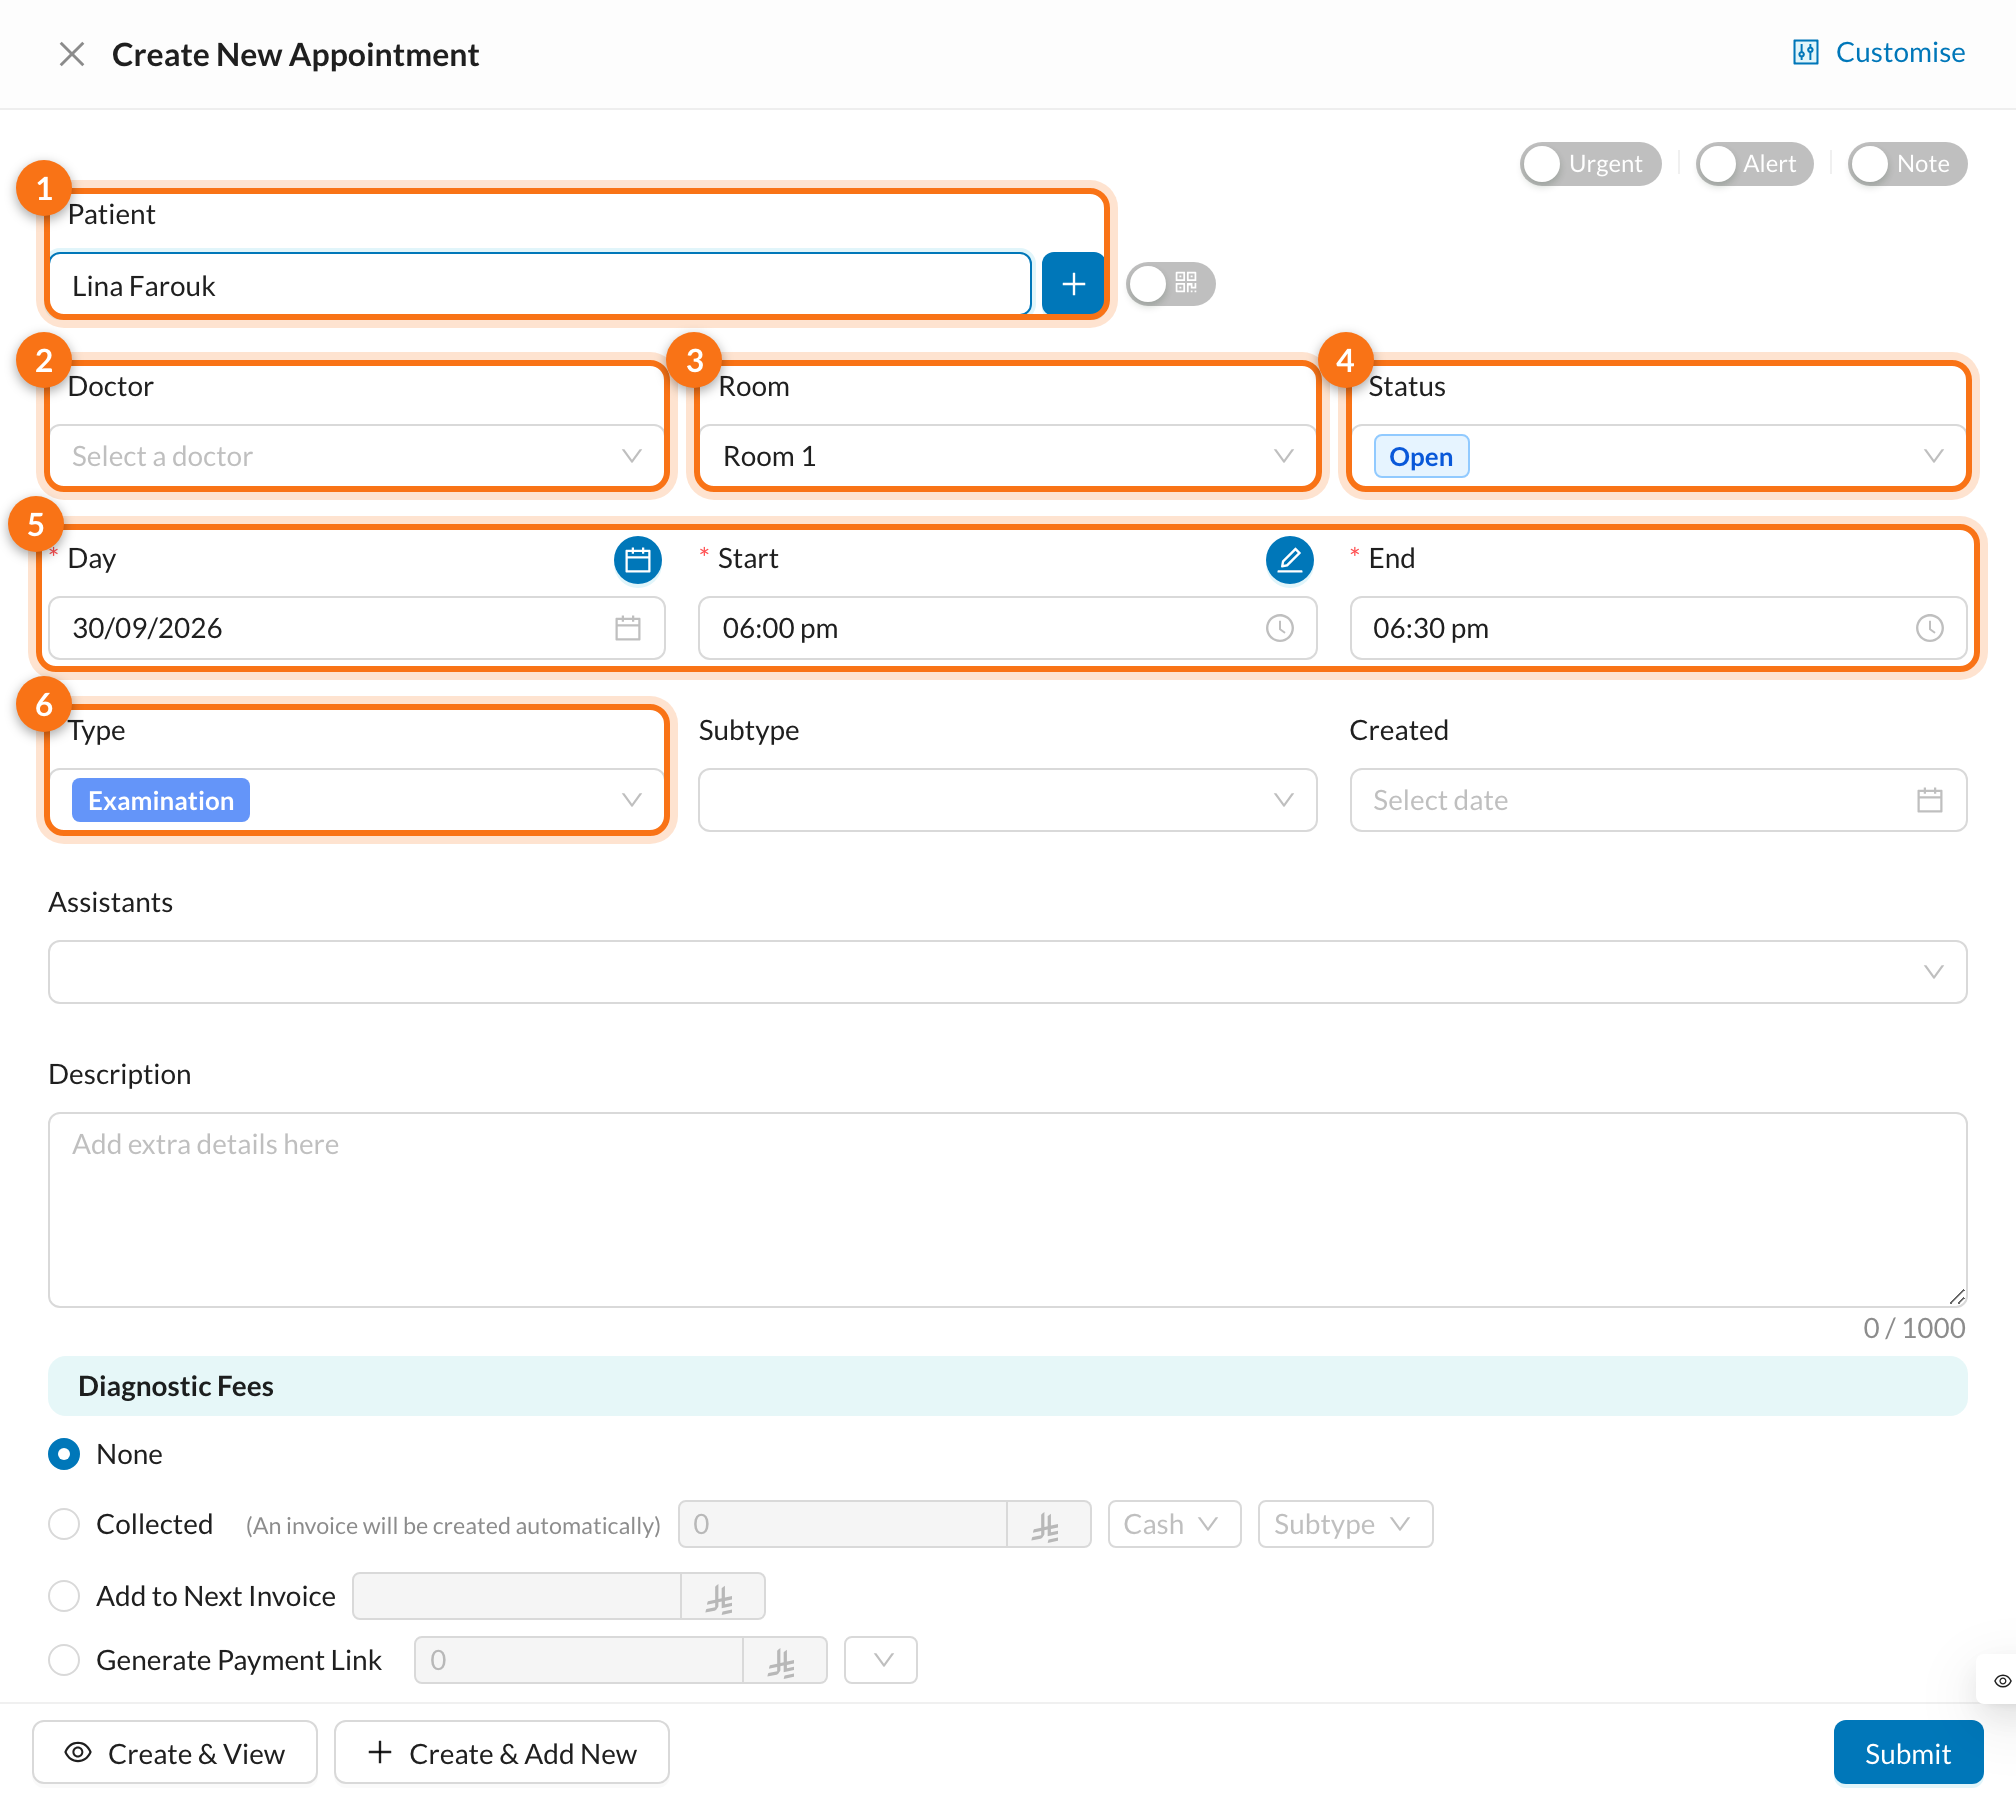This screenshot has width=2016, height=1800.
Task: Select the Generate Payment Link radio button
Action: [64, 1660]
